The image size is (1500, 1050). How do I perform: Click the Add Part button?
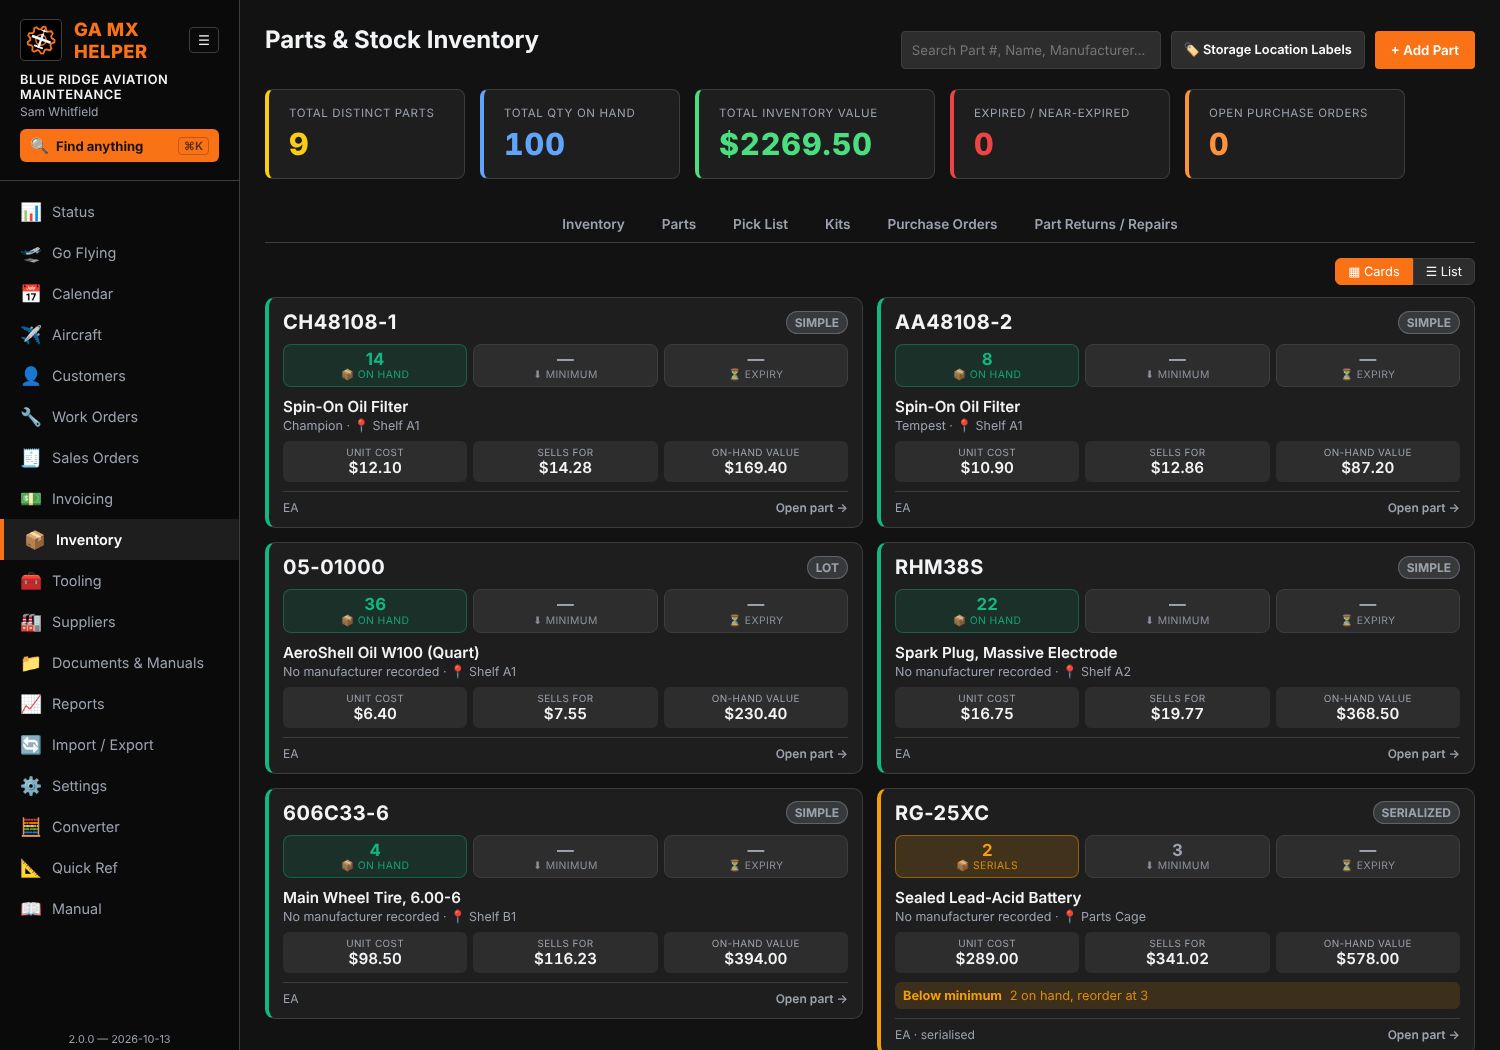pyautogui.click(x=1425, y=50)
